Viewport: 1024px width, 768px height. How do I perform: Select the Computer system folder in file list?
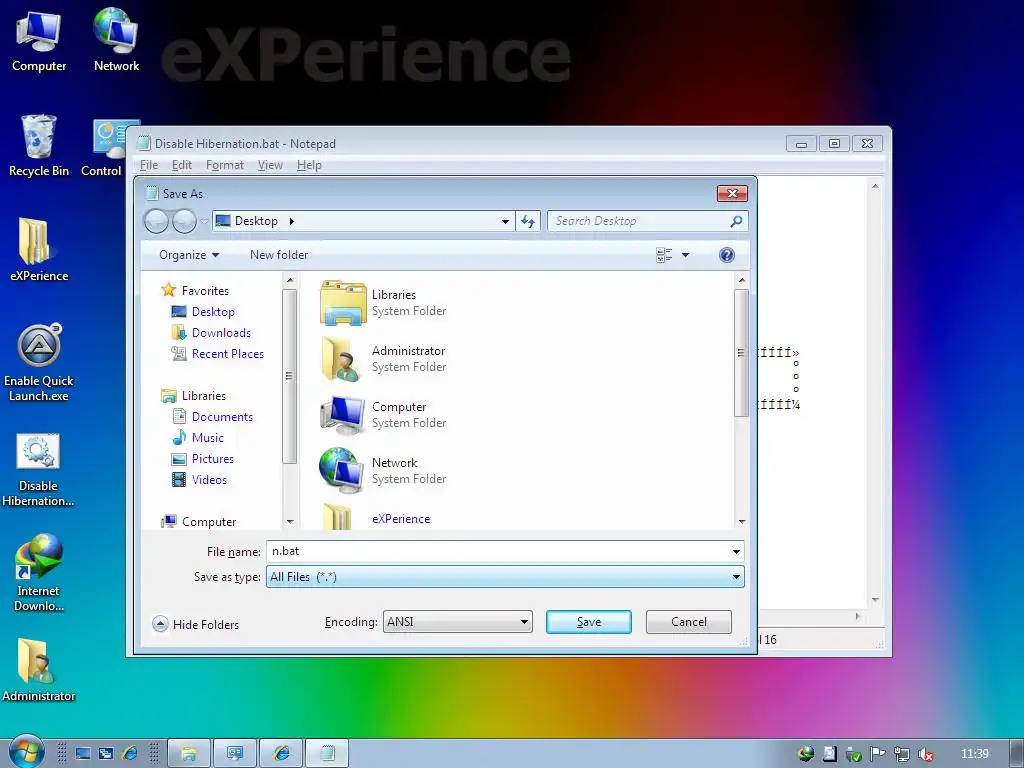[x=385, y=415]
